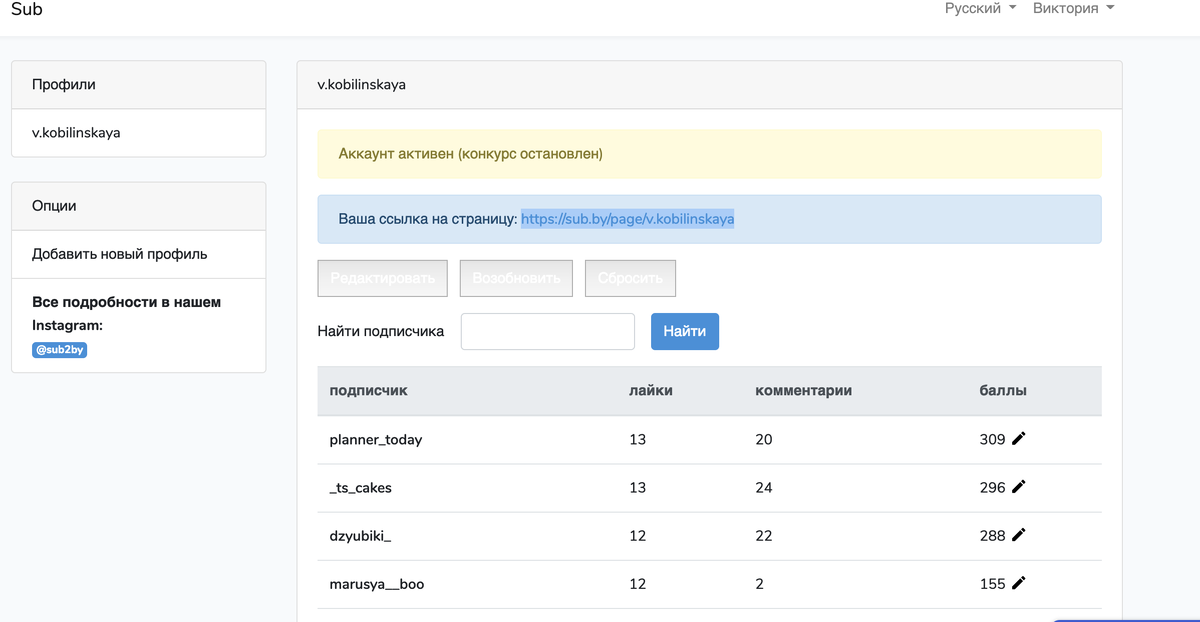Click the лайки column header
Viewport: 1200px width, 622px height.
coord(650,391)
